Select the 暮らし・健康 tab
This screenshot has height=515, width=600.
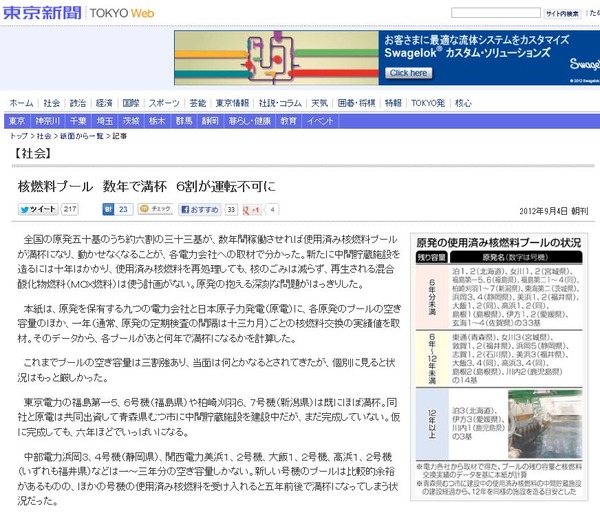point(249,121)
